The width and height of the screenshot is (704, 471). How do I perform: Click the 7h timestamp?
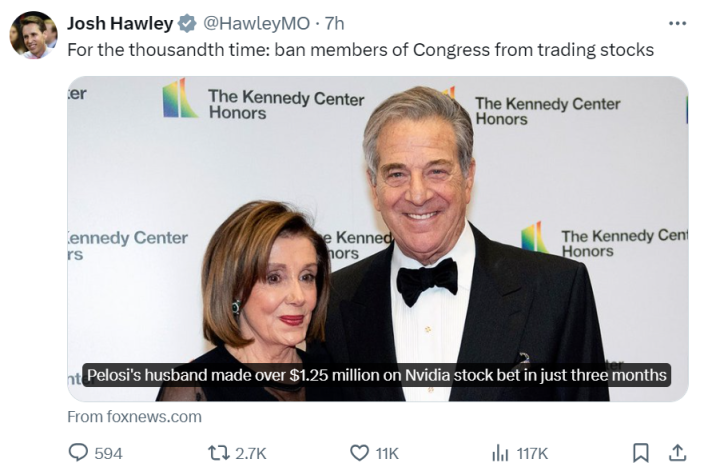334,23
